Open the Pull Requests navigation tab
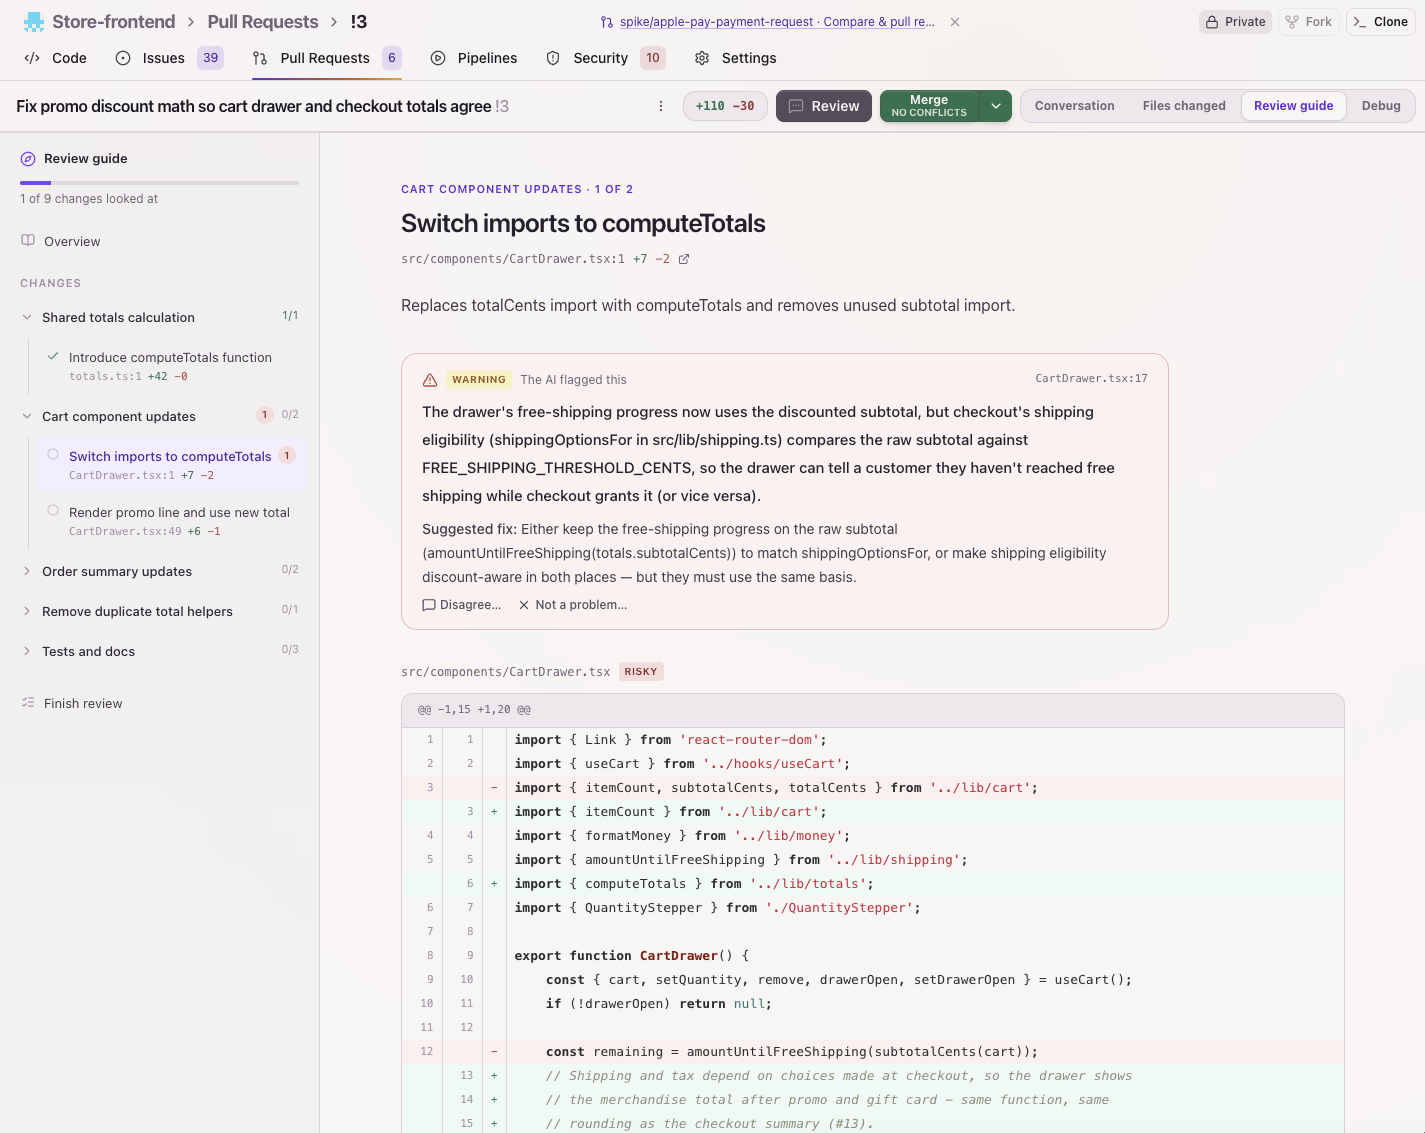This screenshot has height=1133, width=1425. (x=327, y=58)
